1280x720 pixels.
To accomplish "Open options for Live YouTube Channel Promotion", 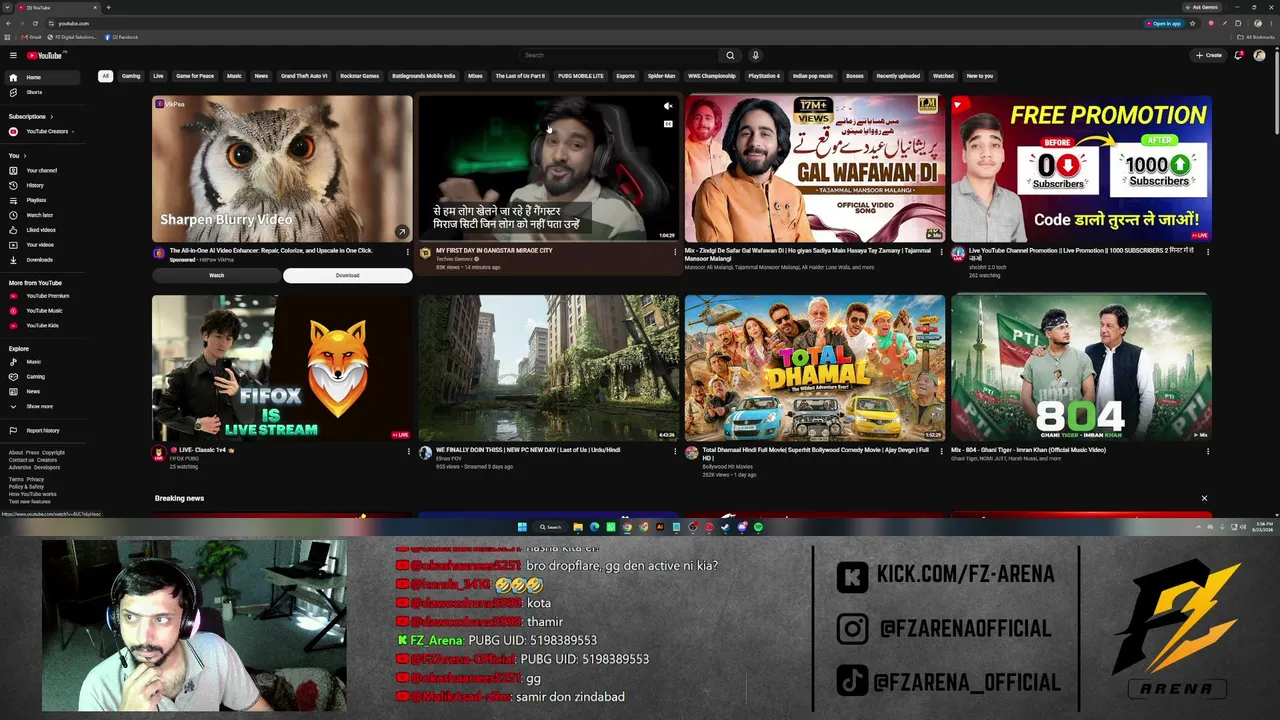I will (x=1208, y=252).
